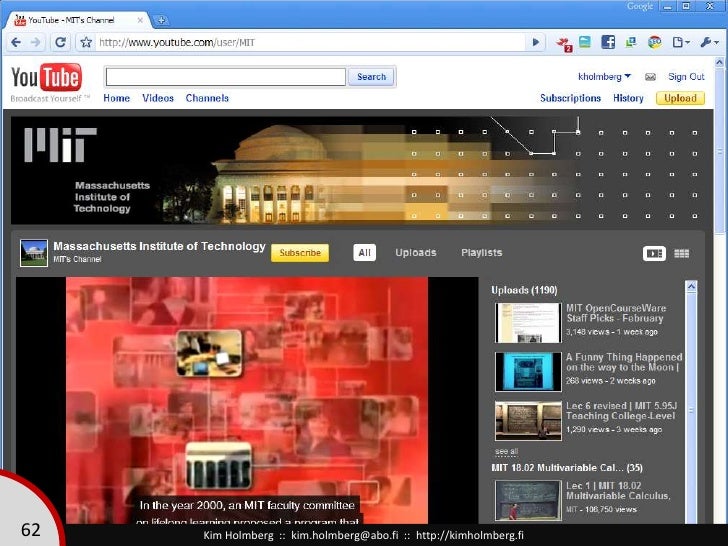This screenshot has height=546, width=728.
Task: Open the red extension icon with badge 2
Action: click(564, 44)
